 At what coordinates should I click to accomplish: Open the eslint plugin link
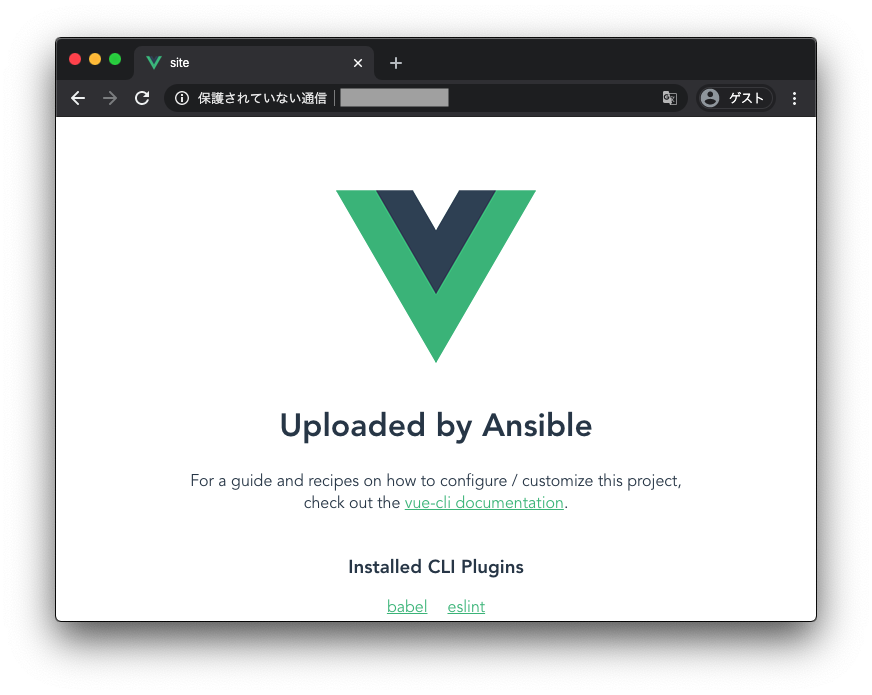click(x=466, y=607)
